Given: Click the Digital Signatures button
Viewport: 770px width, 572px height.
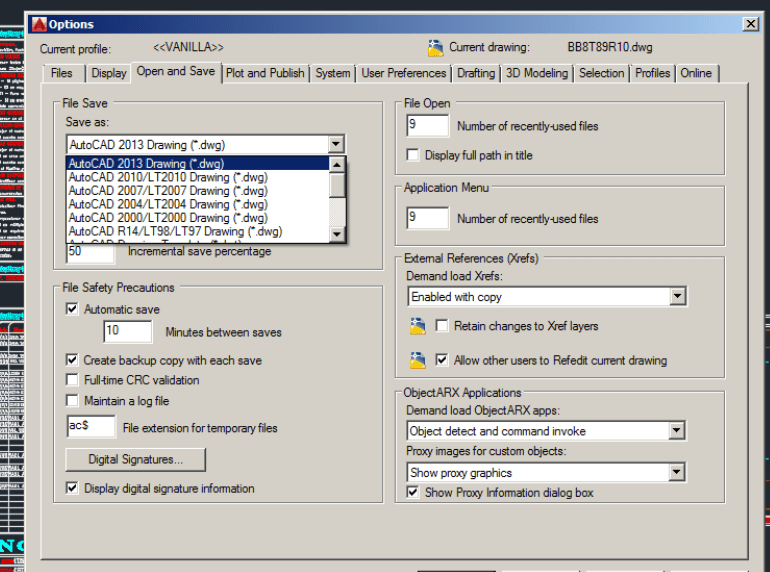Looking at the screenshot, I should [136, 459].
